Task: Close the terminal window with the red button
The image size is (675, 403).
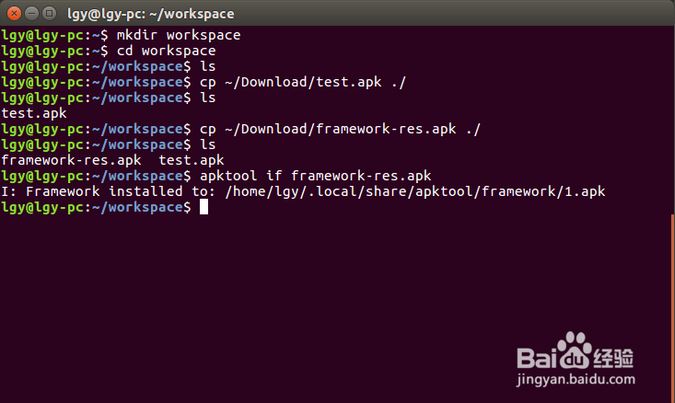Action: (x=12, y=13)
